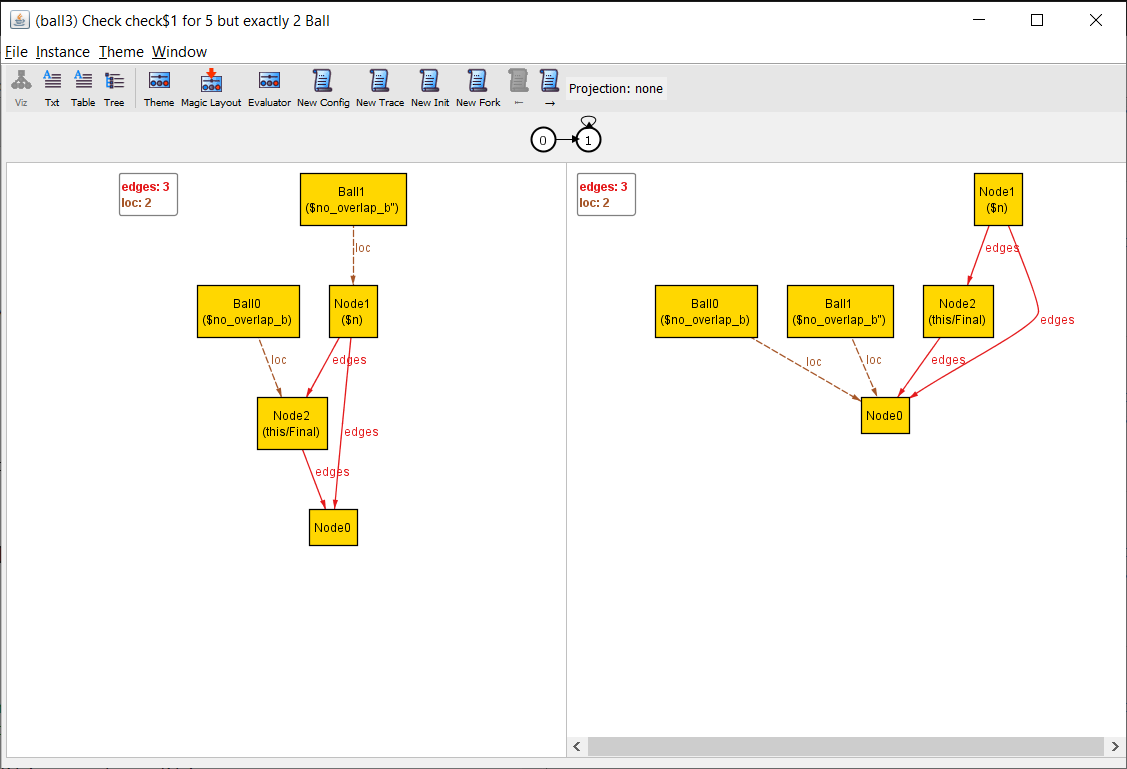Open the File menu
Image resolution: width=1127 pixels, height=769 pixels.
[x=16, y=52]
